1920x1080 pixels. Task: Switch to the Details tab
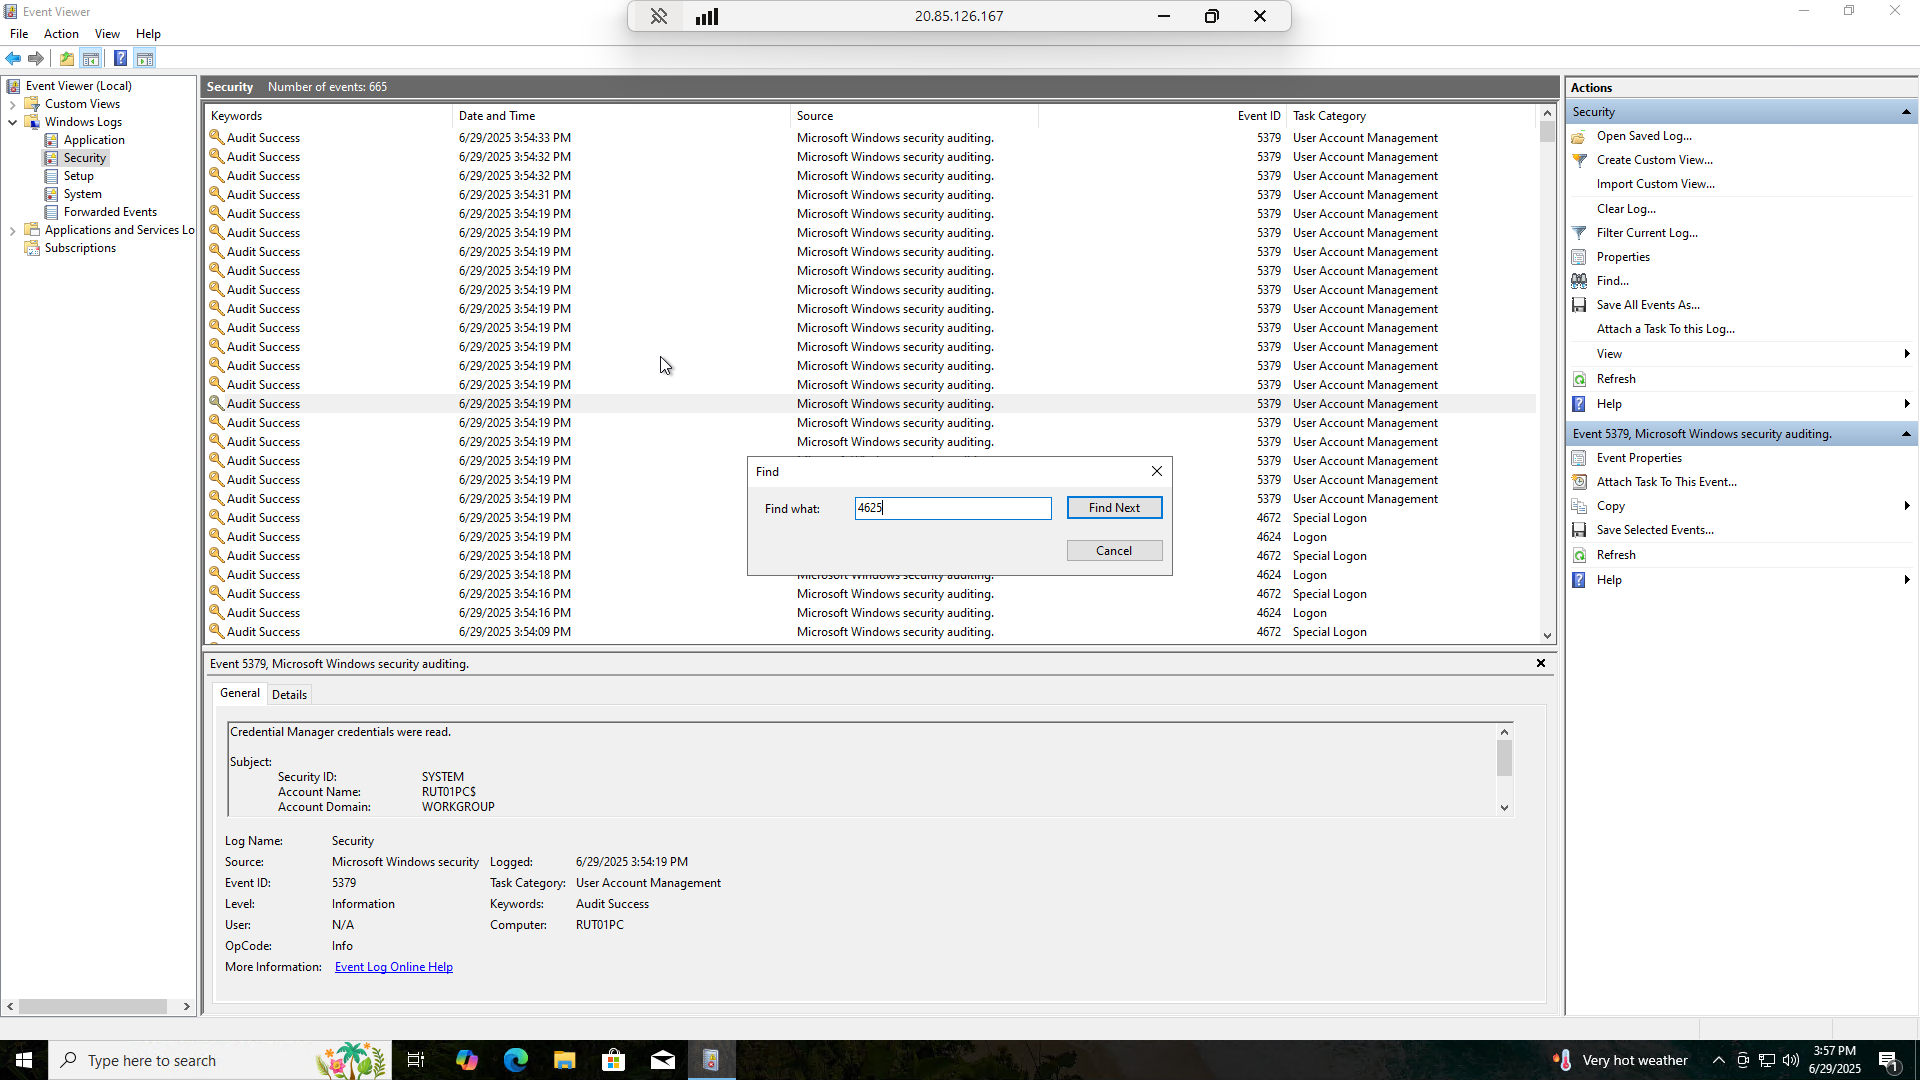[x=289, y=695]
